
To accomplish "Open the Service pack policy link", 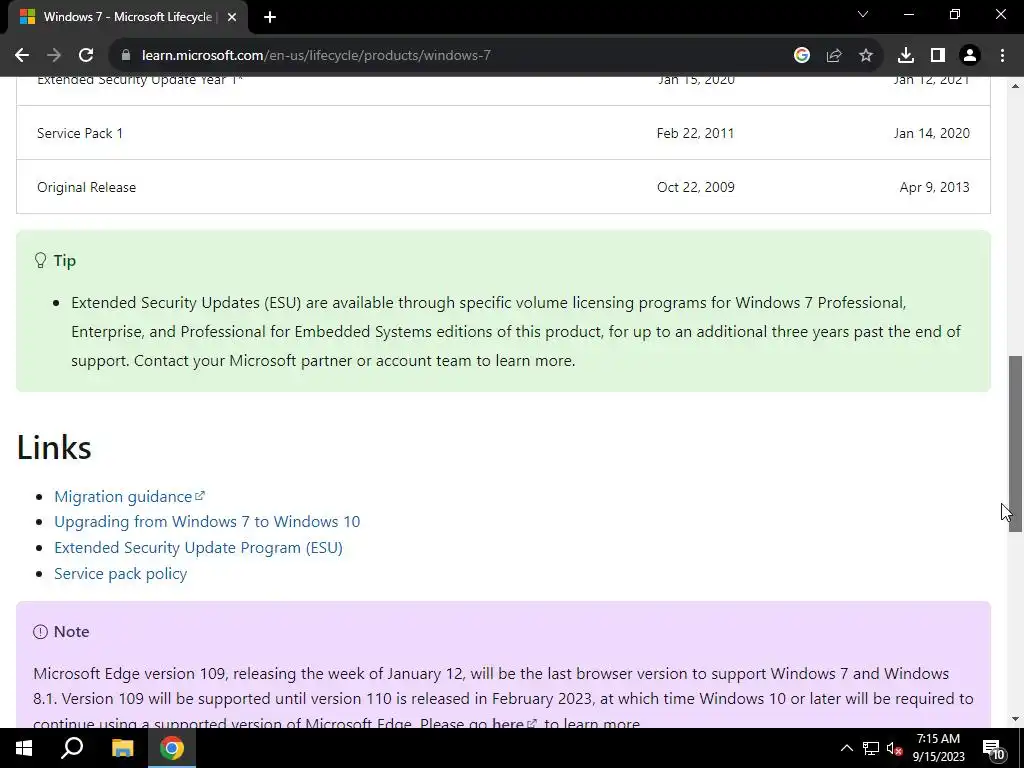I will coord(121,573).
